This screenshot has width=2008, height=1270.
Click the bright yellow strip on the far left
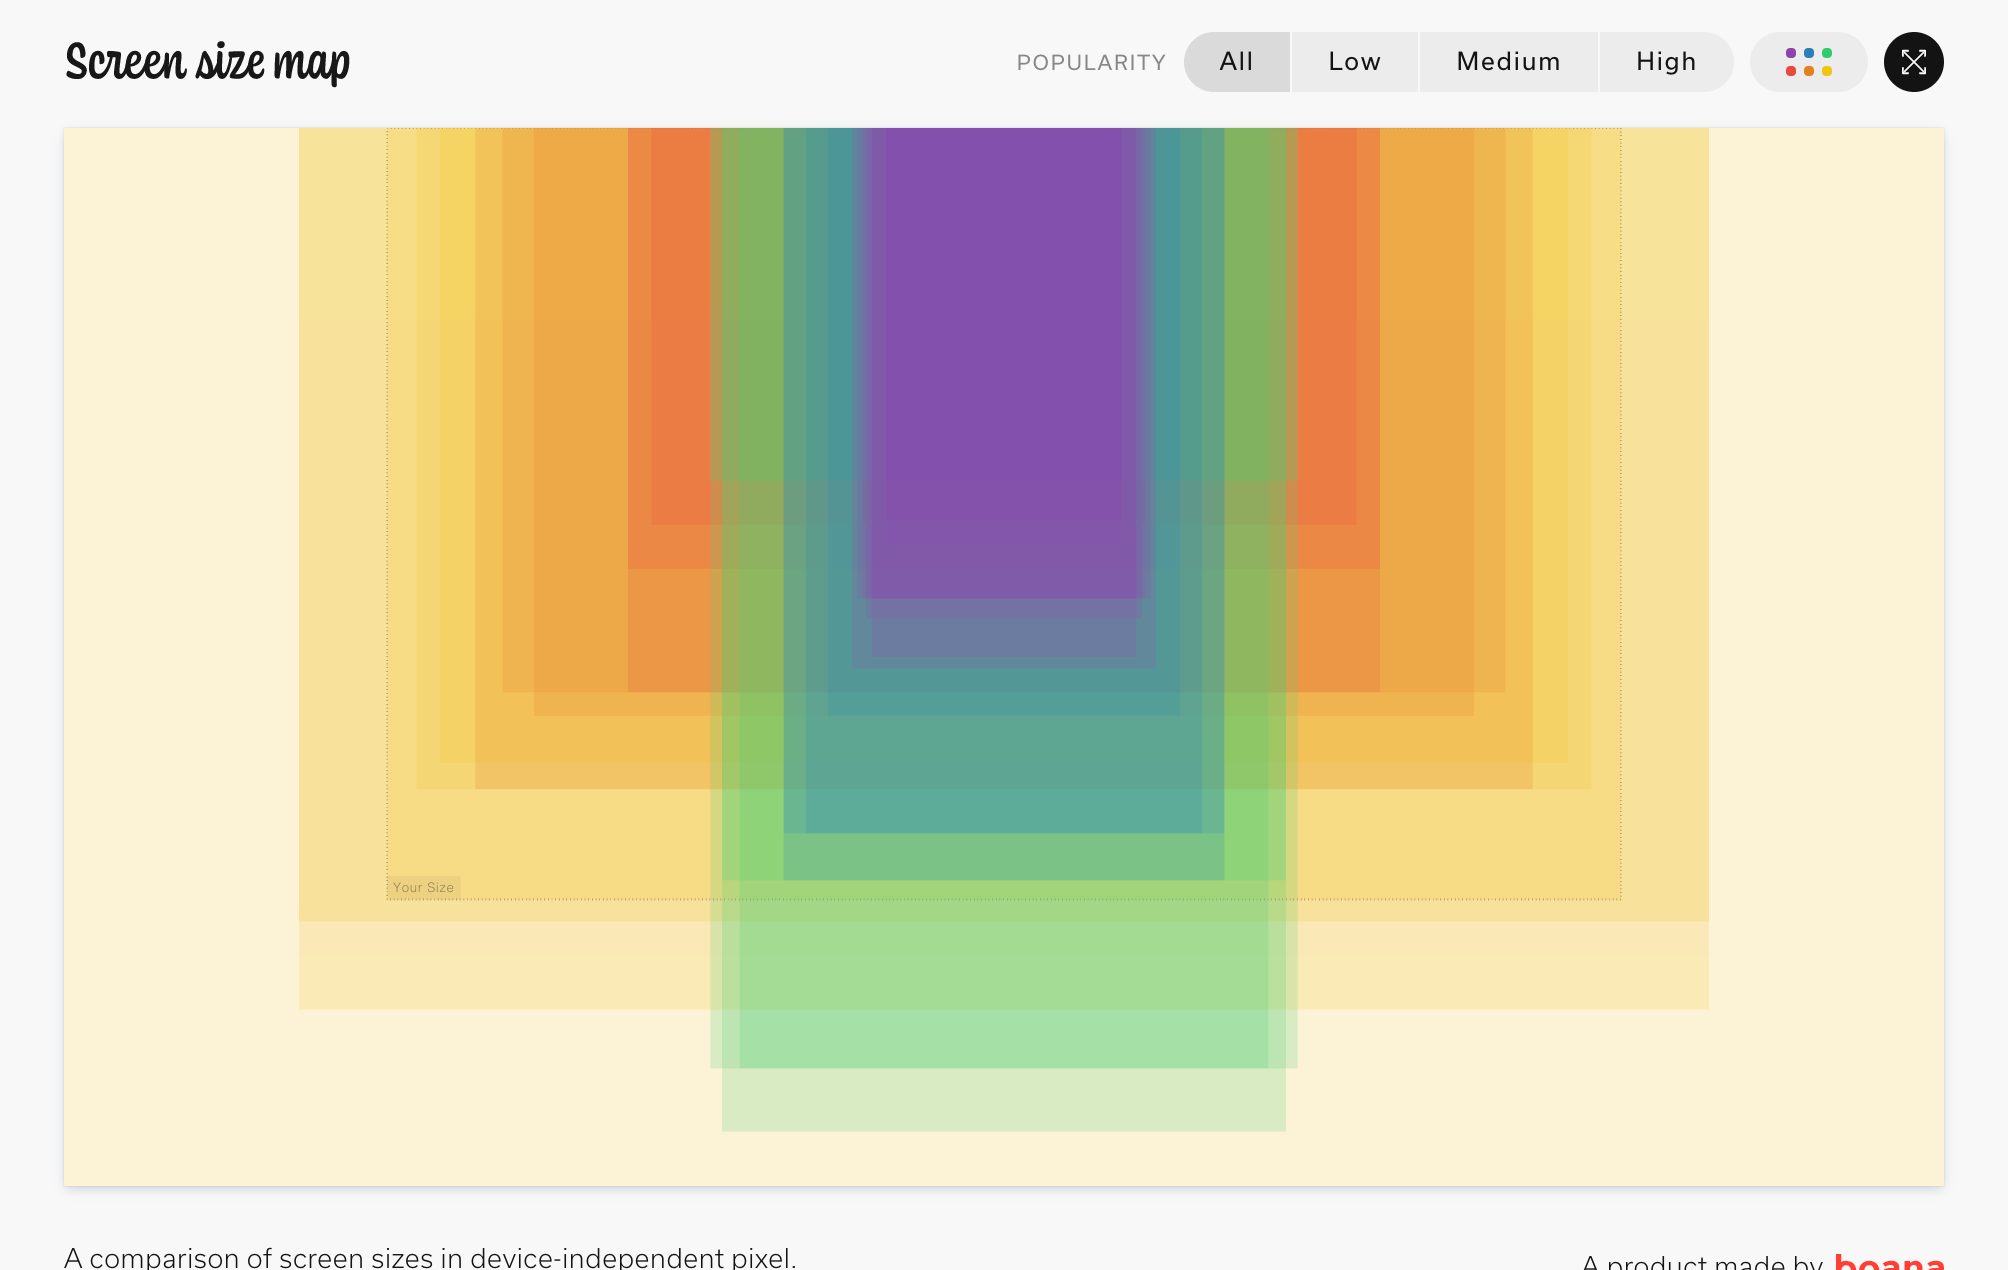[x=457, y=400]
